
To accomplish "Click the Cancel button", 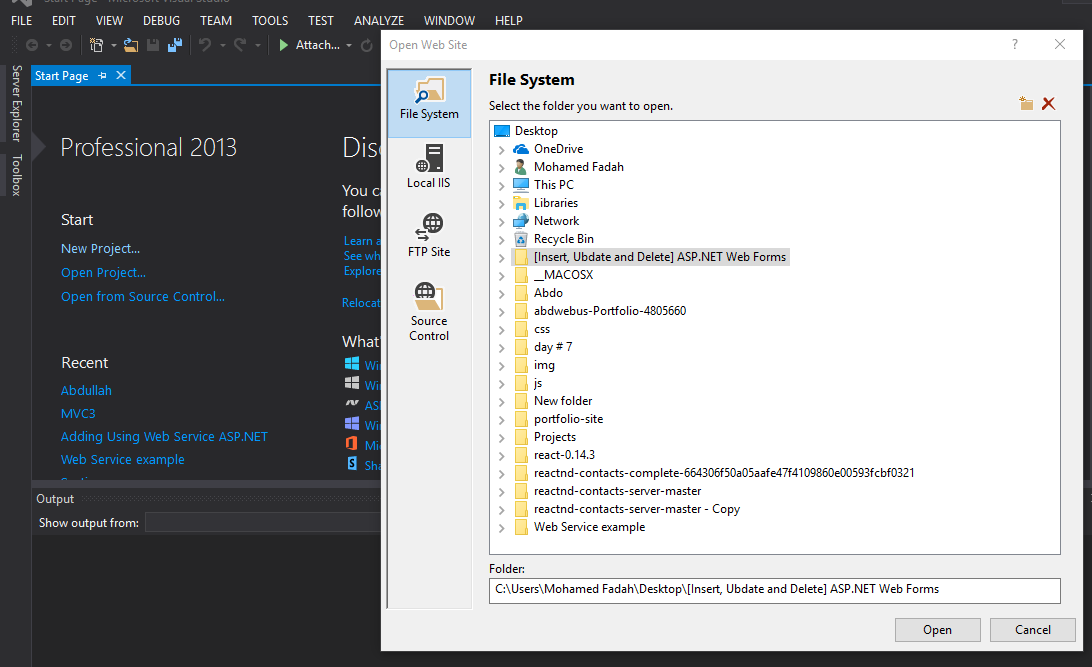I will tap(1033, 629).
